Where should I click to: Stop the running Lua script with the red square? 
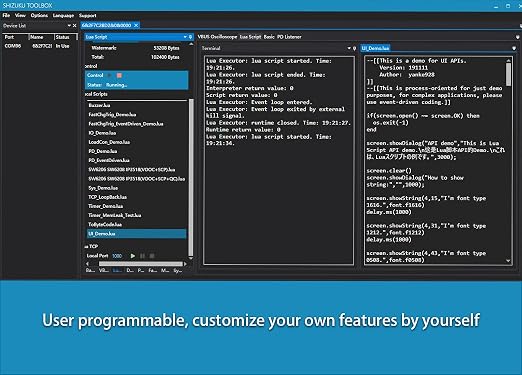(119, 75)
